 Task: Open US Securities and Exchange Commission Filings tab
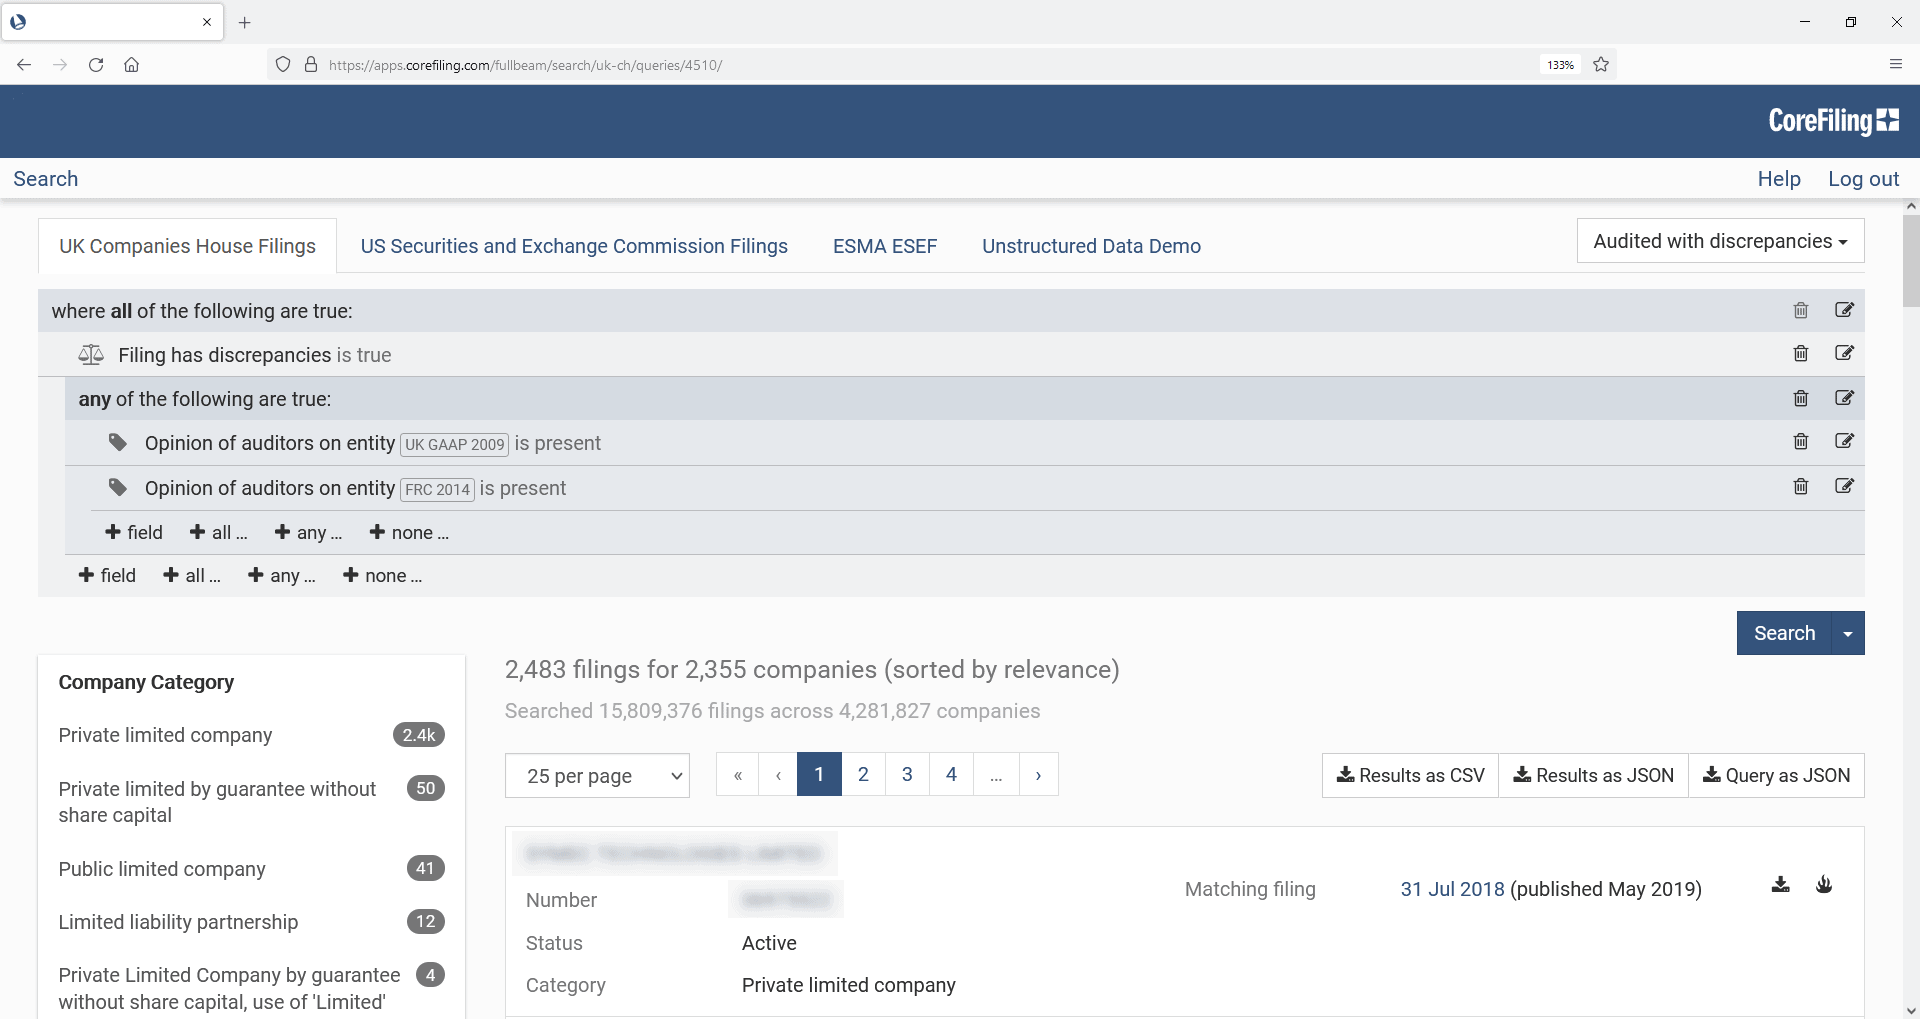574,246
